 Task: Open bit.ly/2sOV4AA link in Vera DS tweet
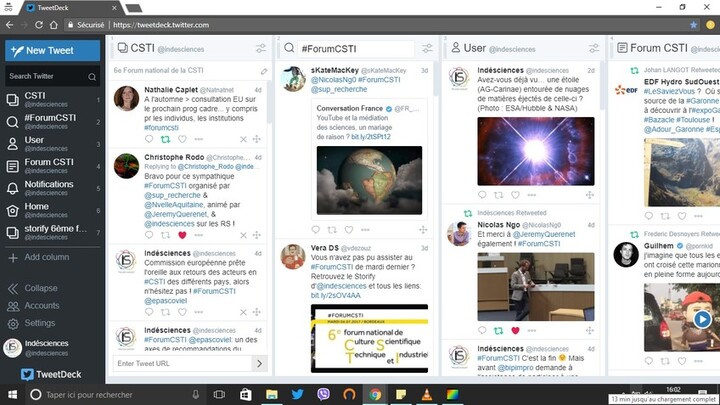[x=336, y=295]
